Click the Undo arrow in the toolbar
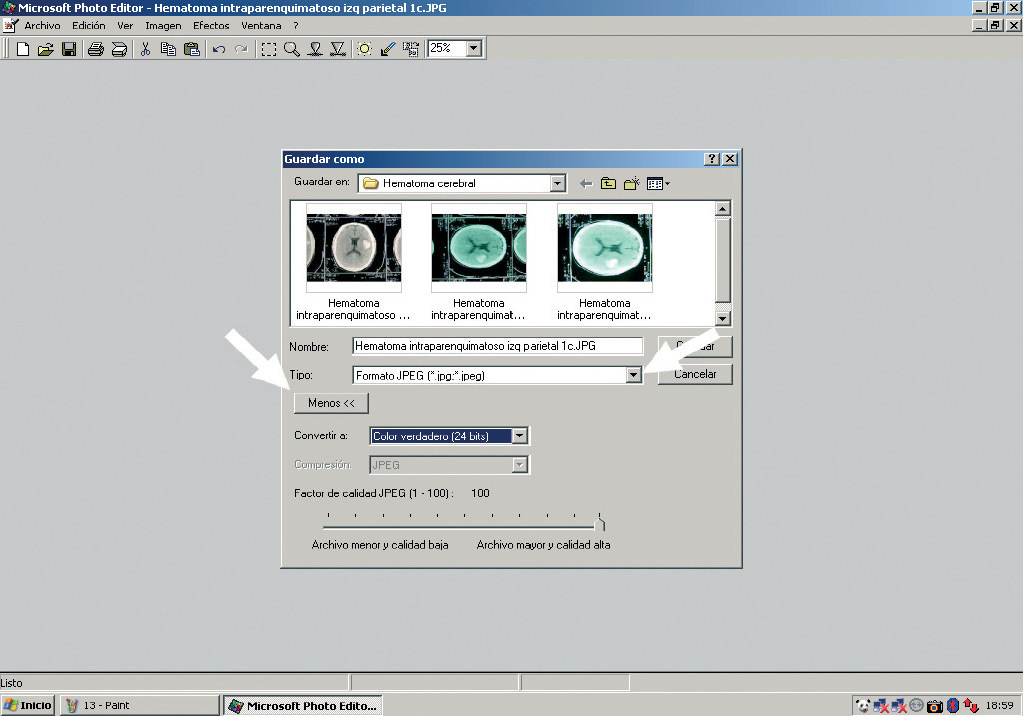 (218, 49)
